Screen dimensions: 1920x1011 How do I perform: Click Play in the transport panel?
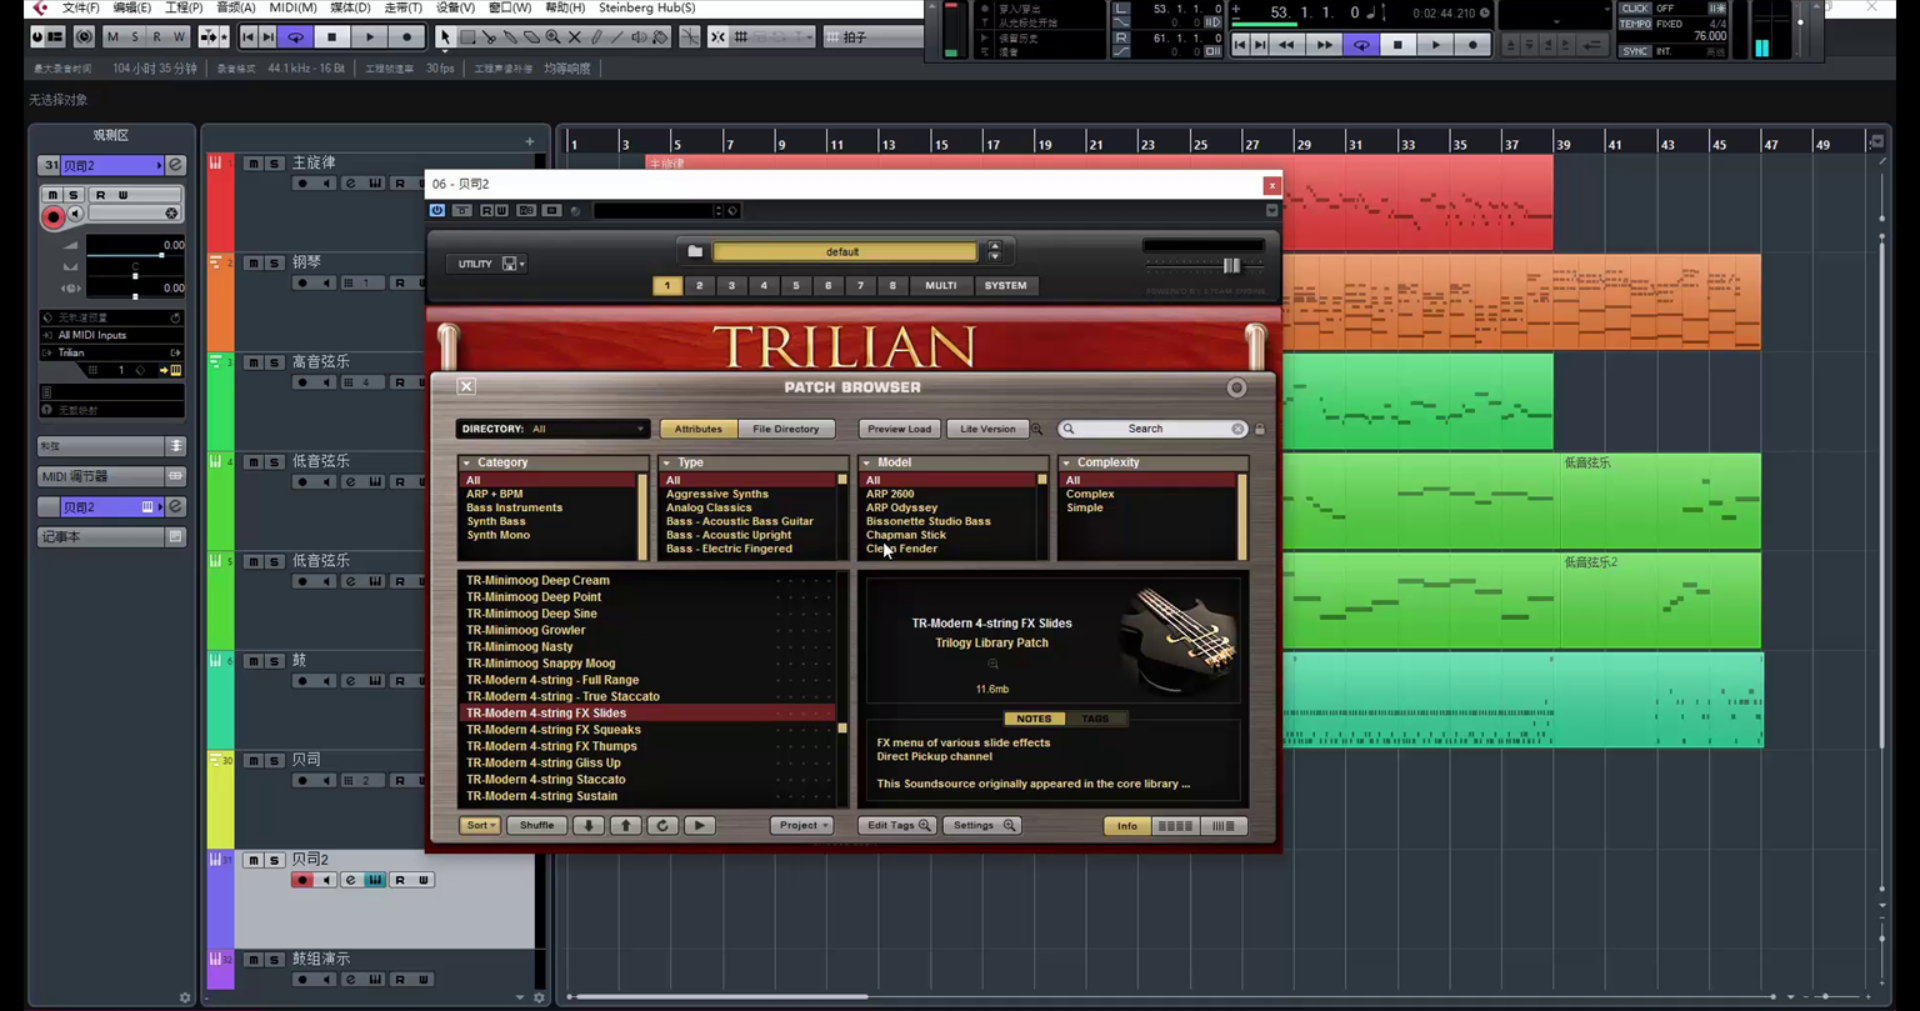tap(1436, 44)
